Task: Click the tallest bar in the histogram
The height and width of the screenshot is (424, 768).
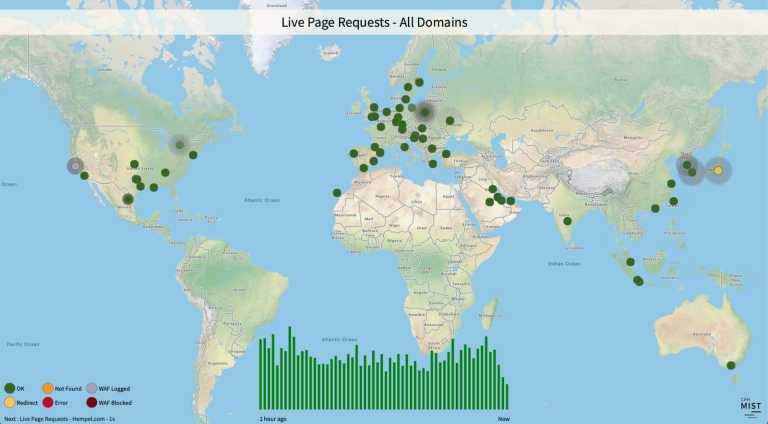Action: pos(289,368)
